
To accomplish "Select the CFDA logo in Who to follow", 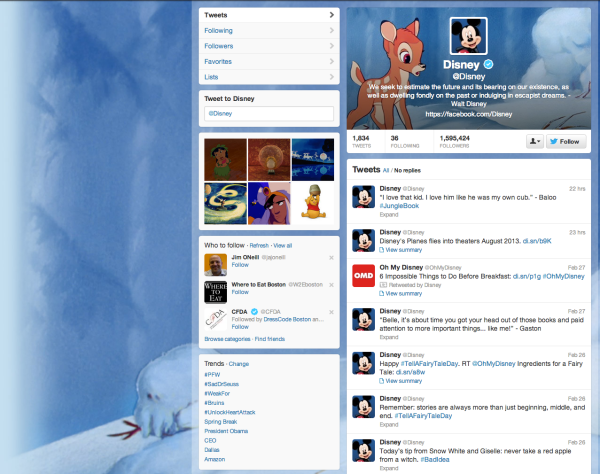I will (215, 319).
